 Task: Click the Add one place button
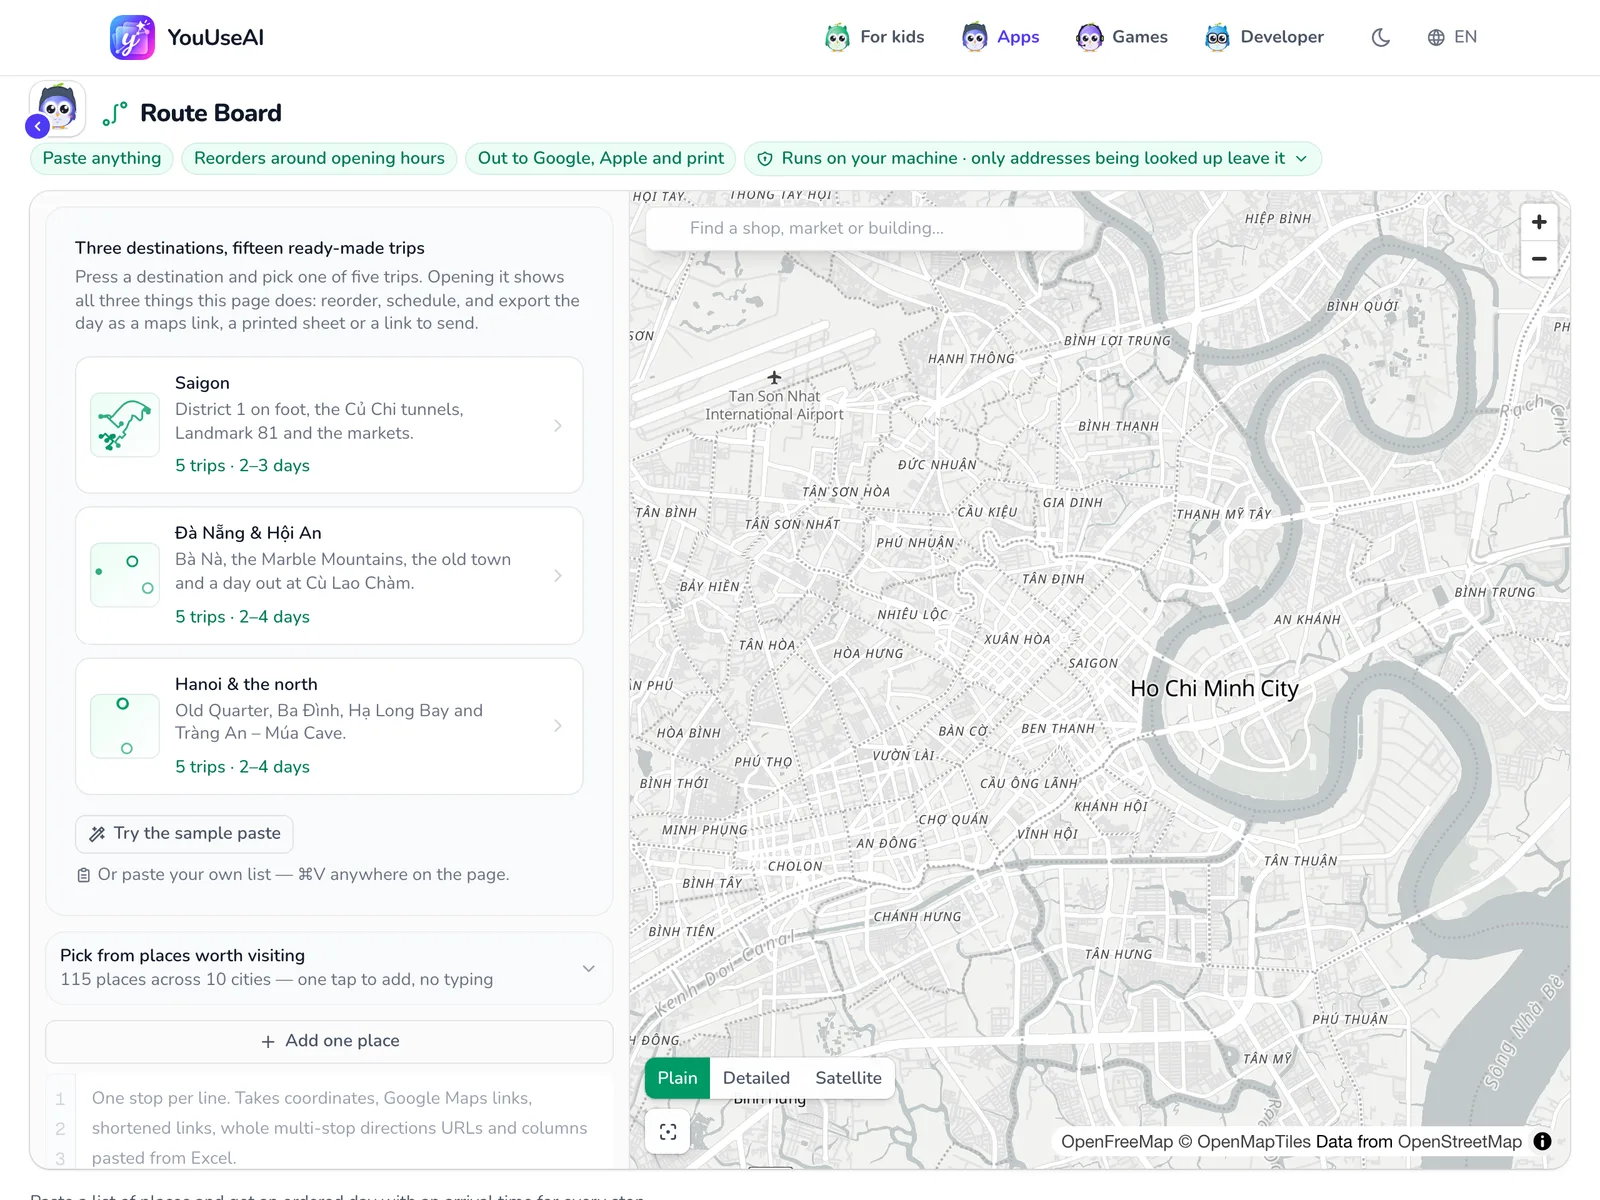point(329,1041)
